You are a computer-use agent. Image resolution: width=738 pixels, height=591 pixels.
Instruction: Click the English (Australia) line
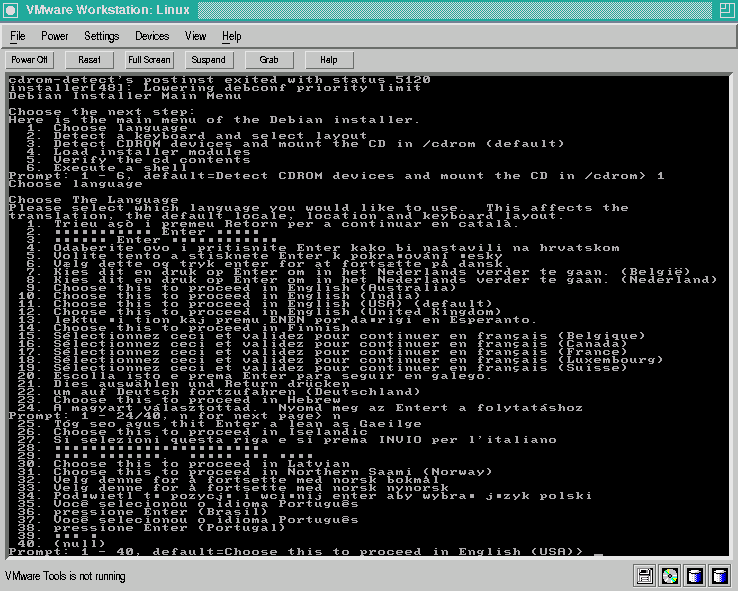pyautogui.click(x=241, y=288)
